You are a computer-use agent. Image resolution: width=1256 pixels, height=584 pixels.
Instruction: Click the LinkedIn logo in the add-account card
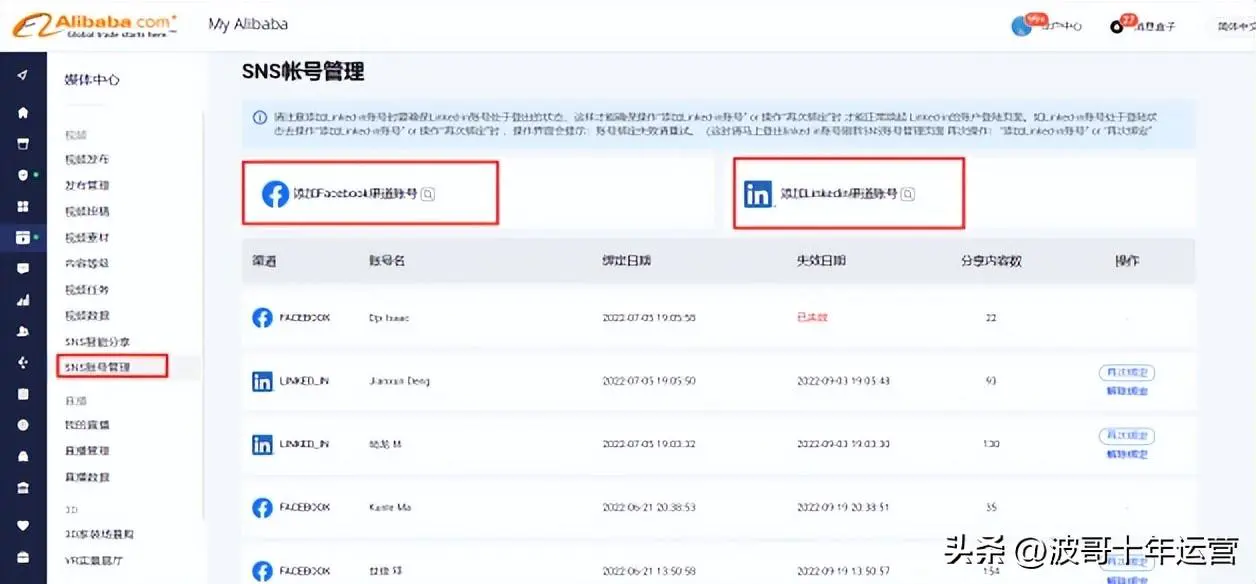[x=758, y=194]
